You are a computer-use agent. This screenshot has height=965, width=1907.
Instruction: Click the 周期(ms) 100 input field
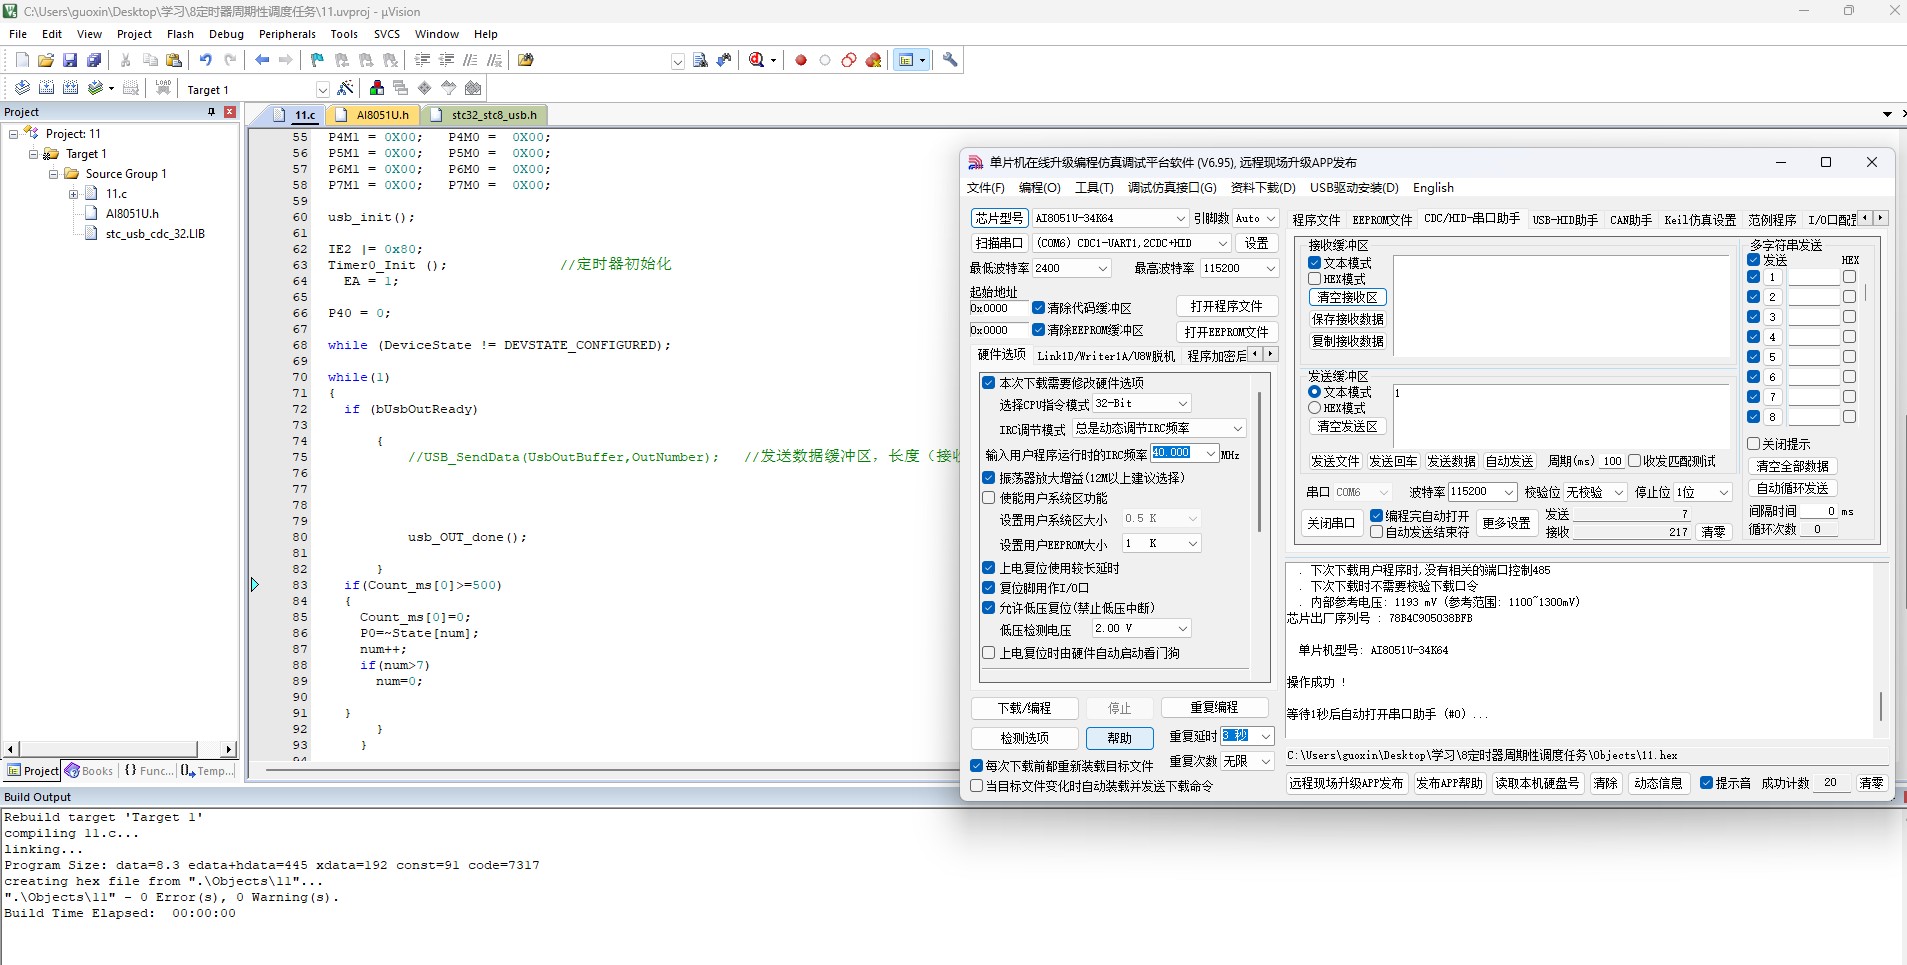coord(1611,461)
